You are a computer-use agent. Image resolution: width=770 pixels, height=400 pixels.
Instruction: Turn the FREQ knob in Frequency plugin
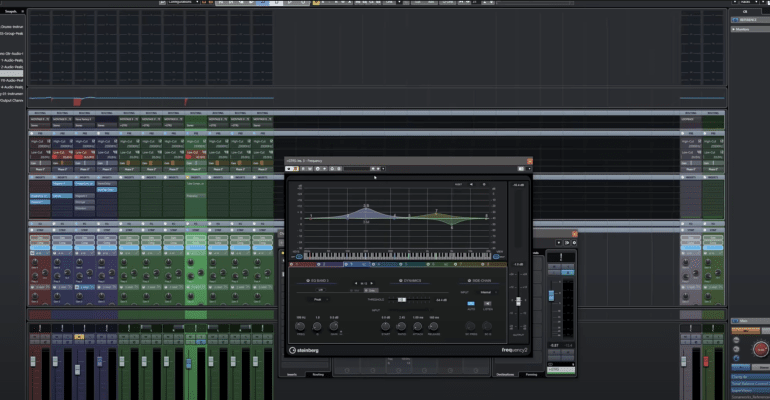point(300,326)
